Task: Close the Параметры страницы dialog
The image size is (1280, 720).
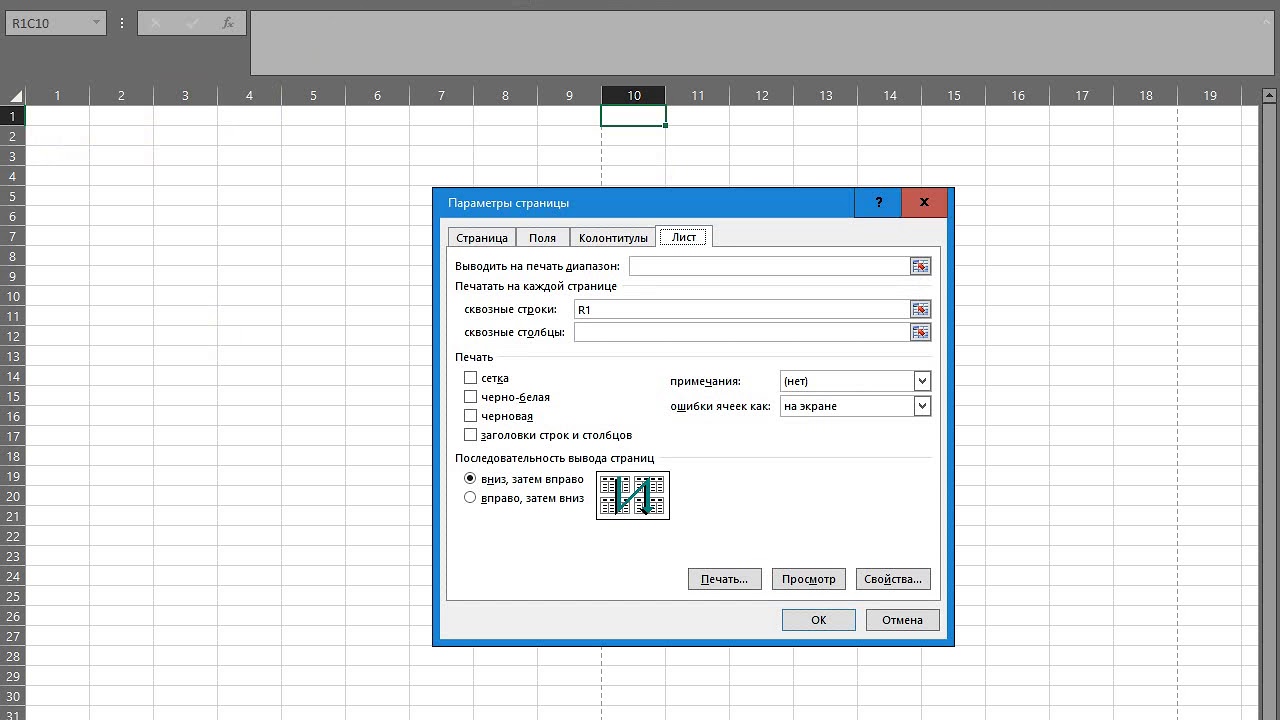Action: (924, 202)
